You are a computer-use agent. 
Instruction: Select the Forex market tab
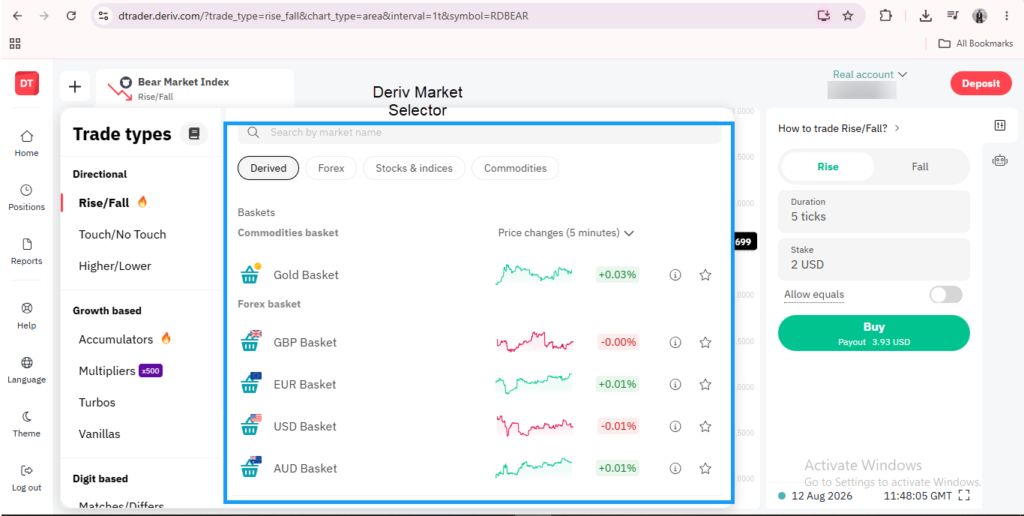[331, 168]
